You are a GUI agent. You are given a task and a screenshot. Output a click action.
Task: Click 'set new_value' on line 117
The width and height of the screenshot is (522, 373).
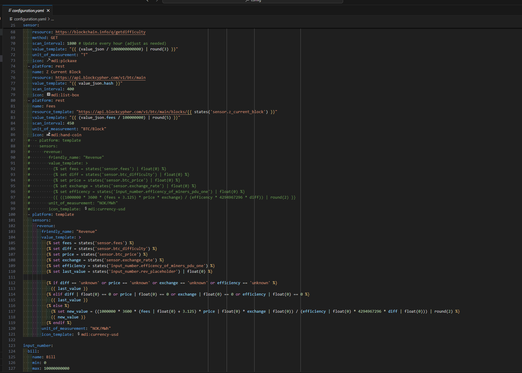click(255, 311)
